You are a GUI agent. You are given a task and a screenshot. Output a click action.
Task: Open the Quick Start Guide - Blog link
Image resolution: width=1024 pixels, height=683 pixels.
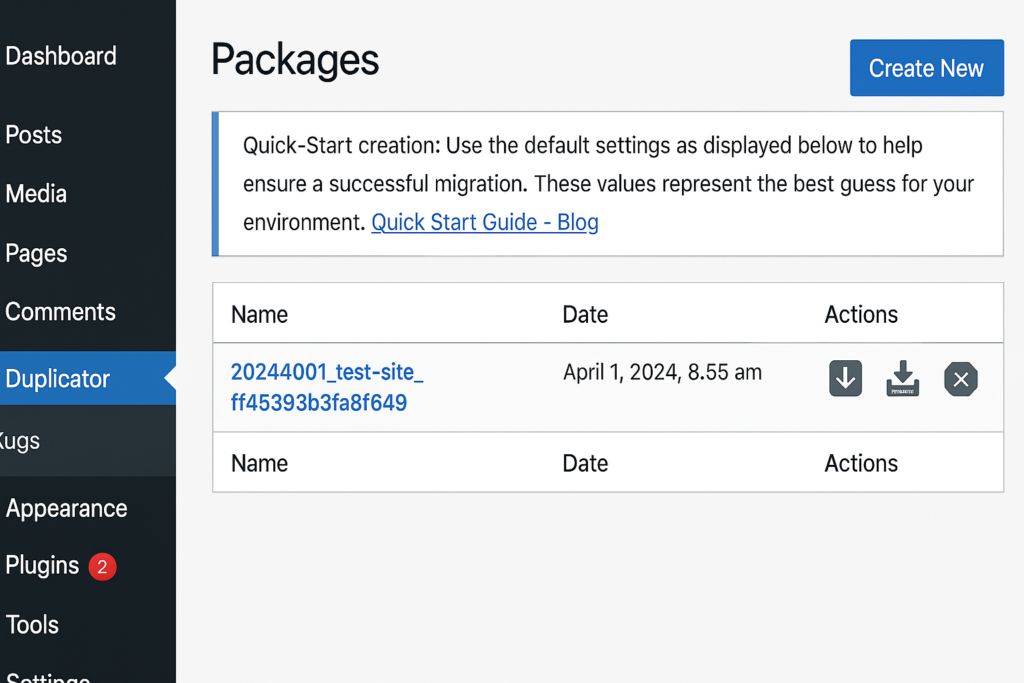tap(484, 222)
